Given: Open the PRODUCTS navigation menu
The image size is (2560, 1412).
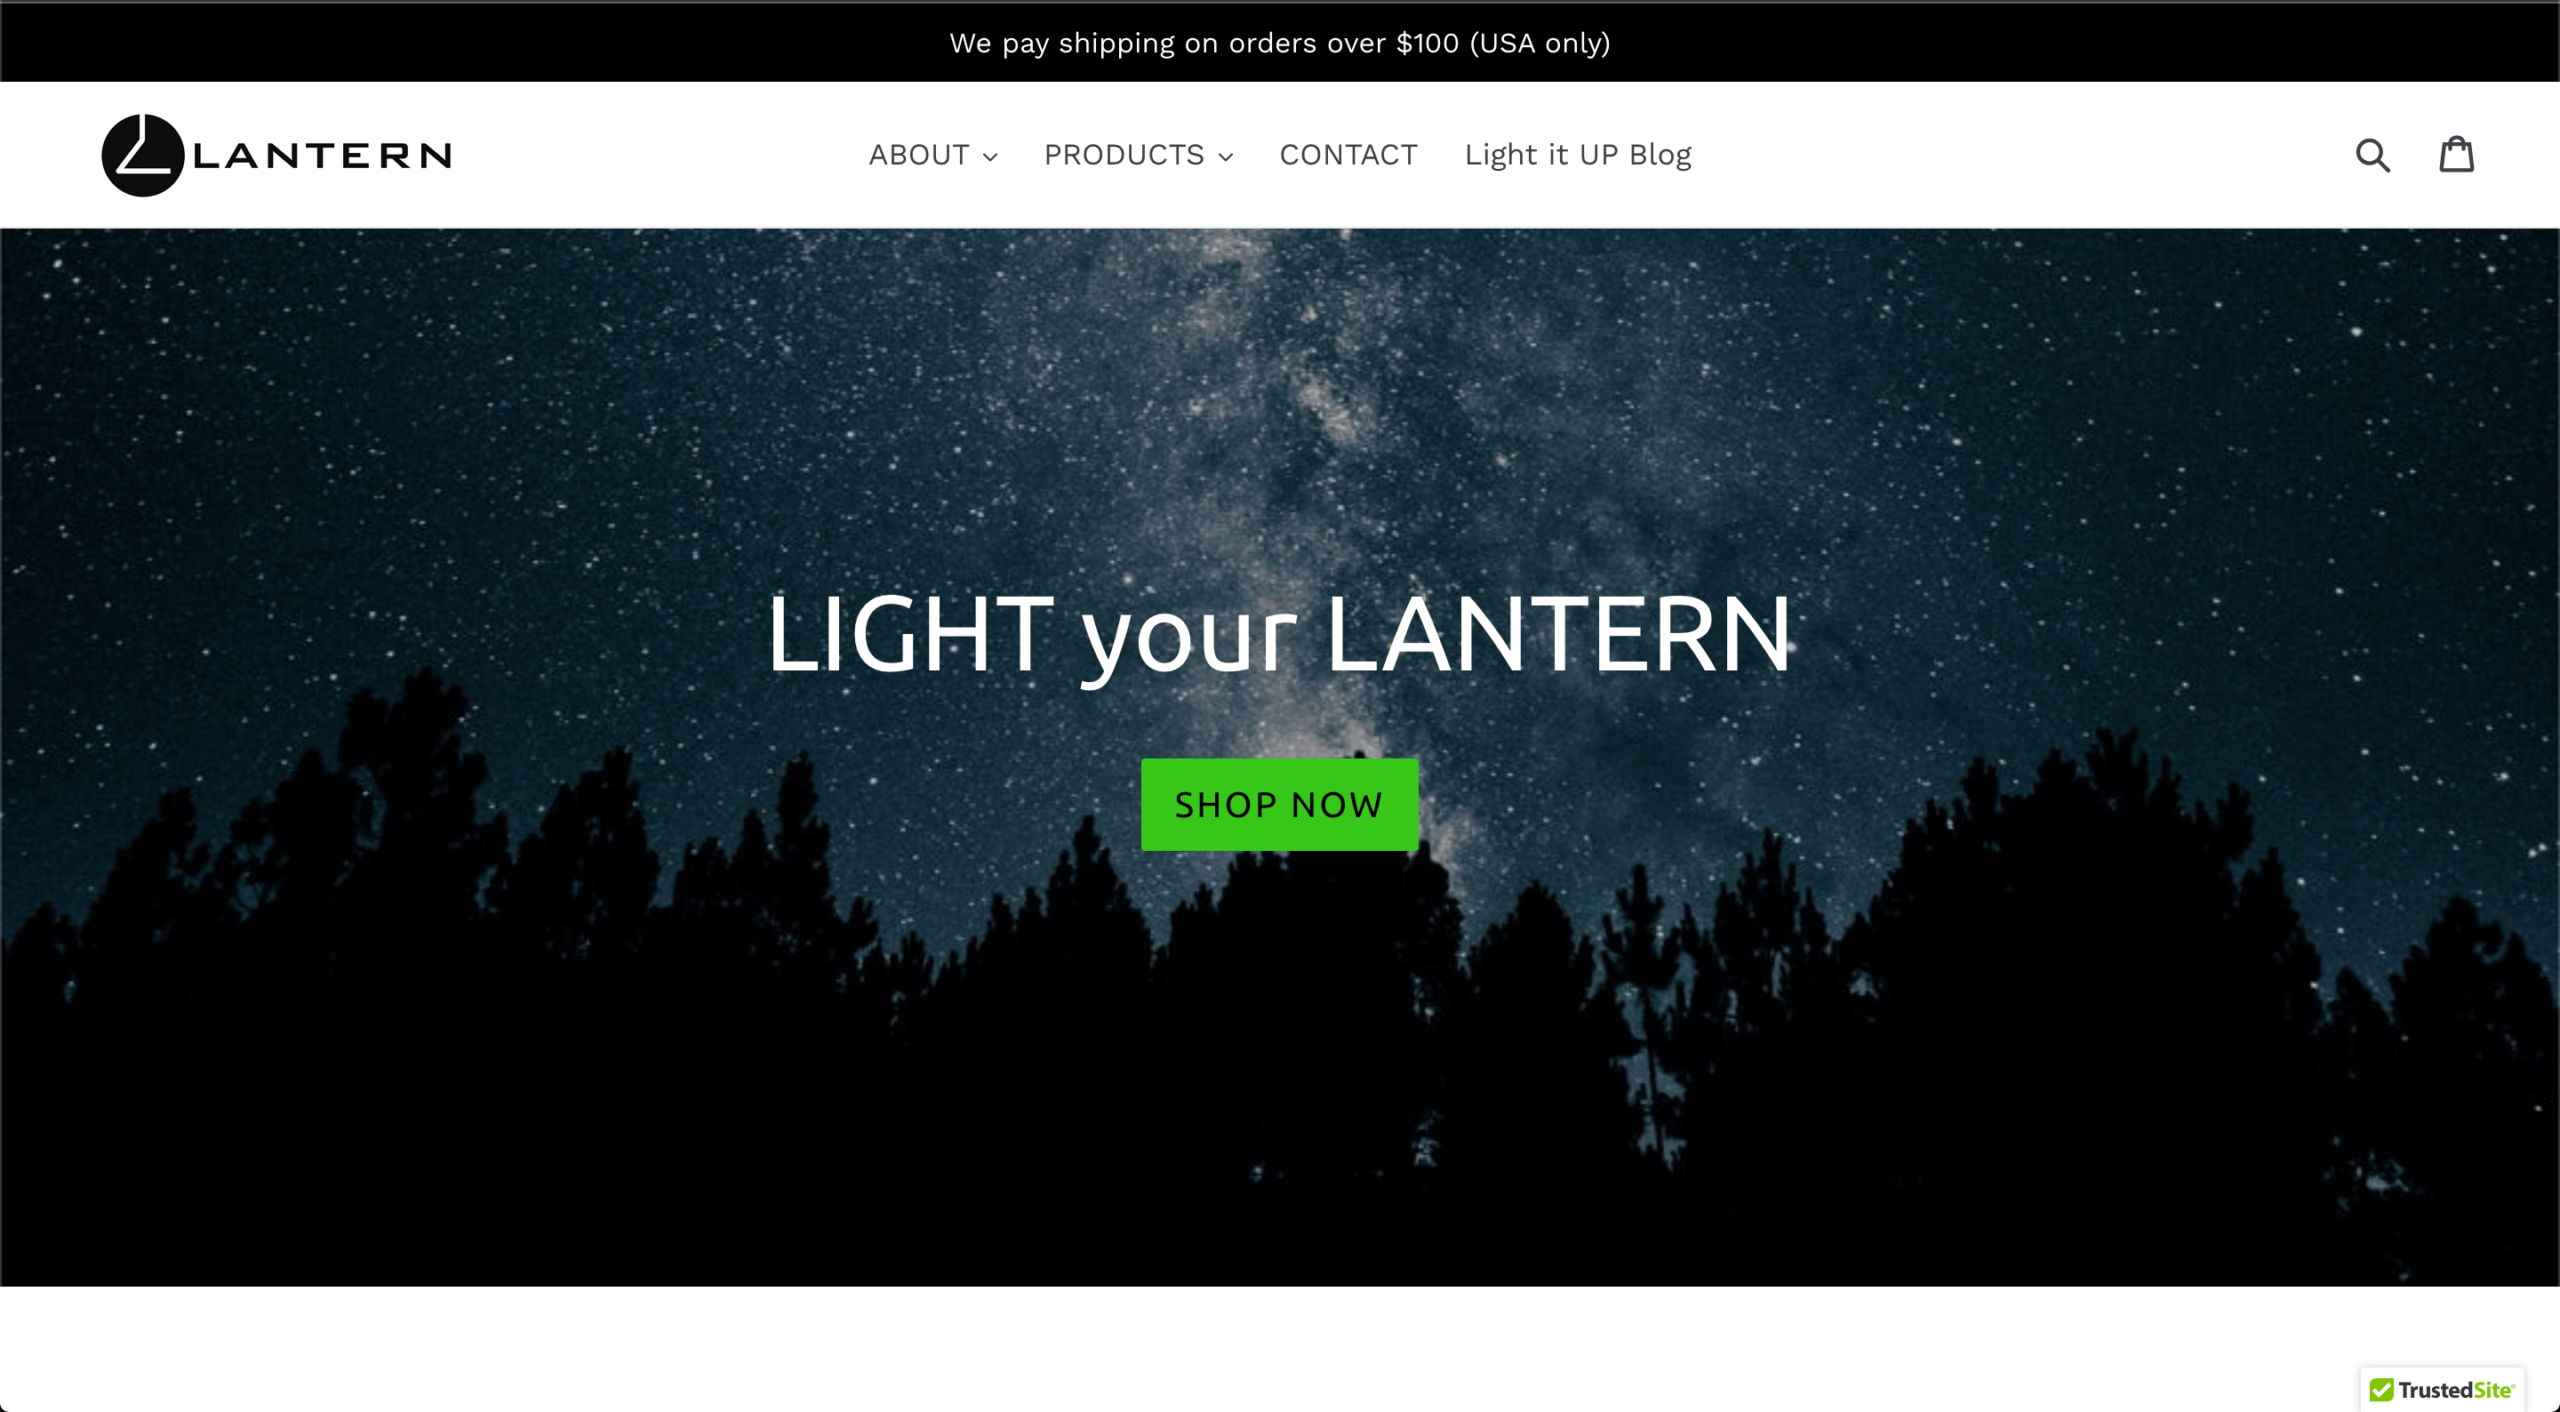Looking at the screenshot, I should coord(1138,155).
